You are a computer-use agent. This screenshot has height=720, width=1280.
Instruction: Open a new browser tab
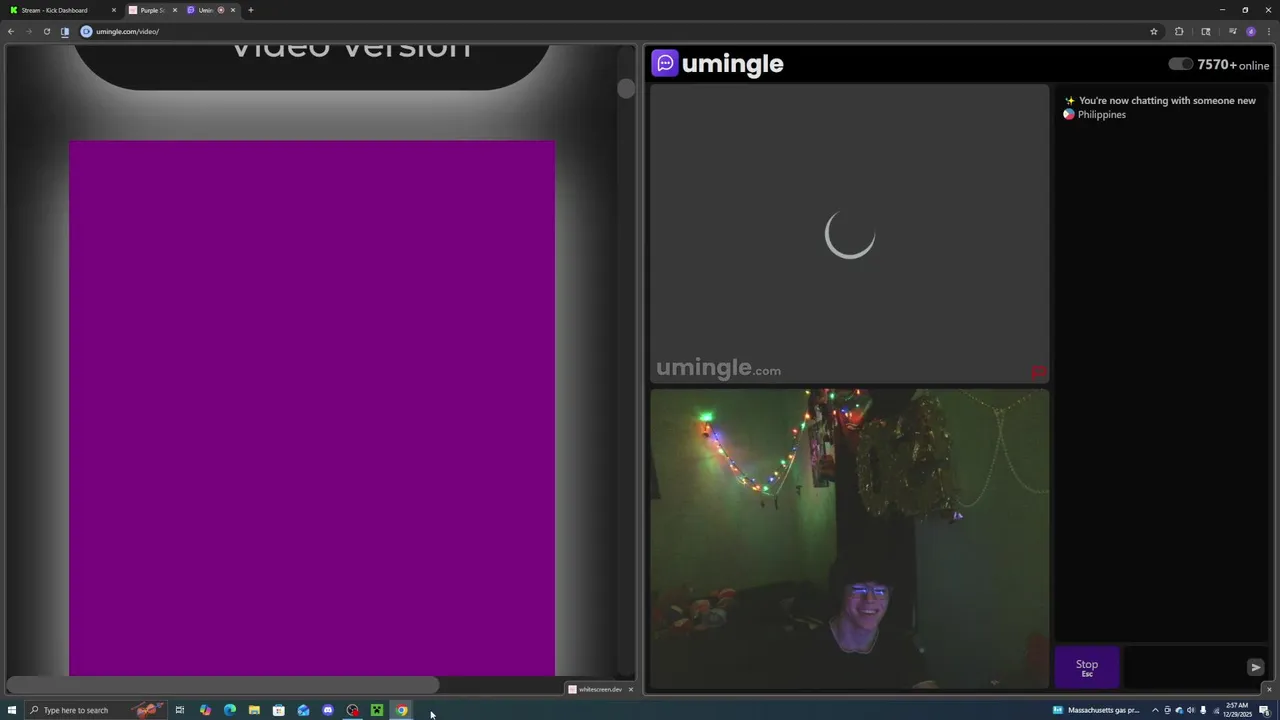pyautogui.click(x=251, y=10)
